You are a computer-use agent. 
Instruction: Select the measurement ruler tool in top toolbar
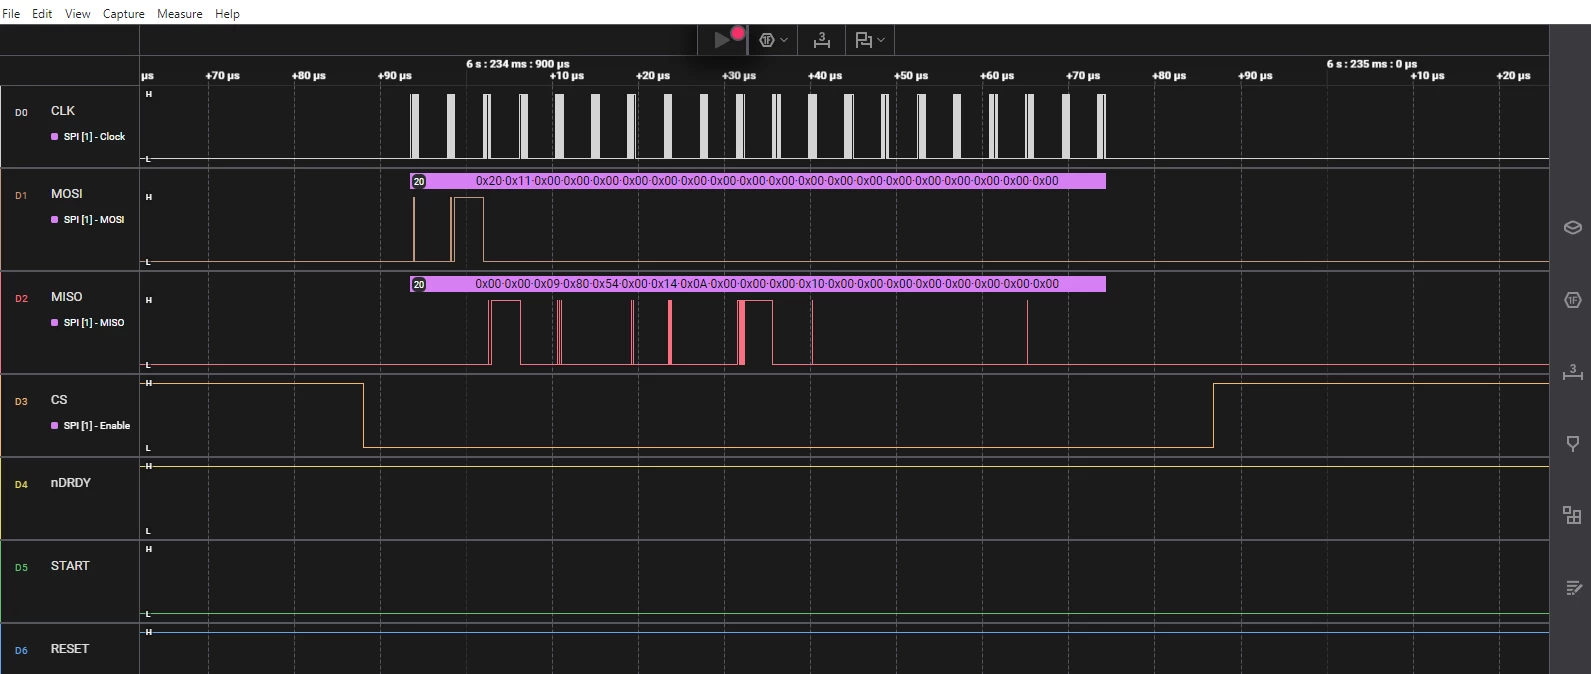[821, 40]
